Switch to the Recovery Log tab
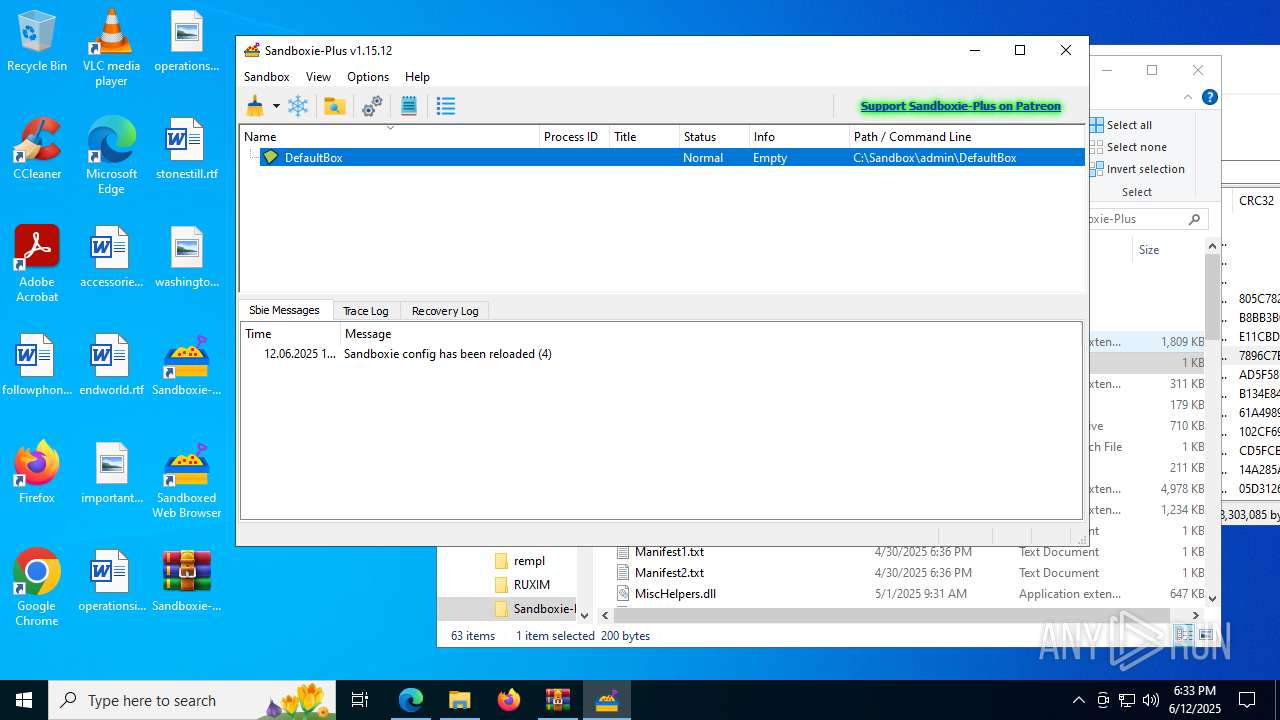 click(445, 311)
